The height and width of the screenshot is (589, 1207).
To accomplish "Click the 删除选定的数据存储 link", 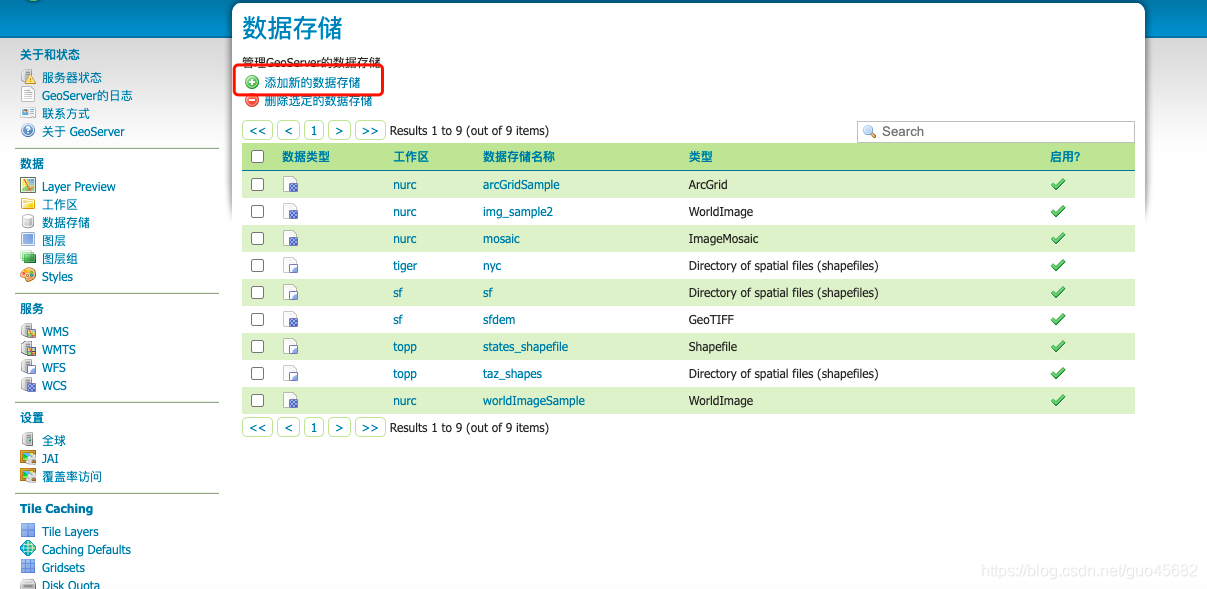I will 318,101.
